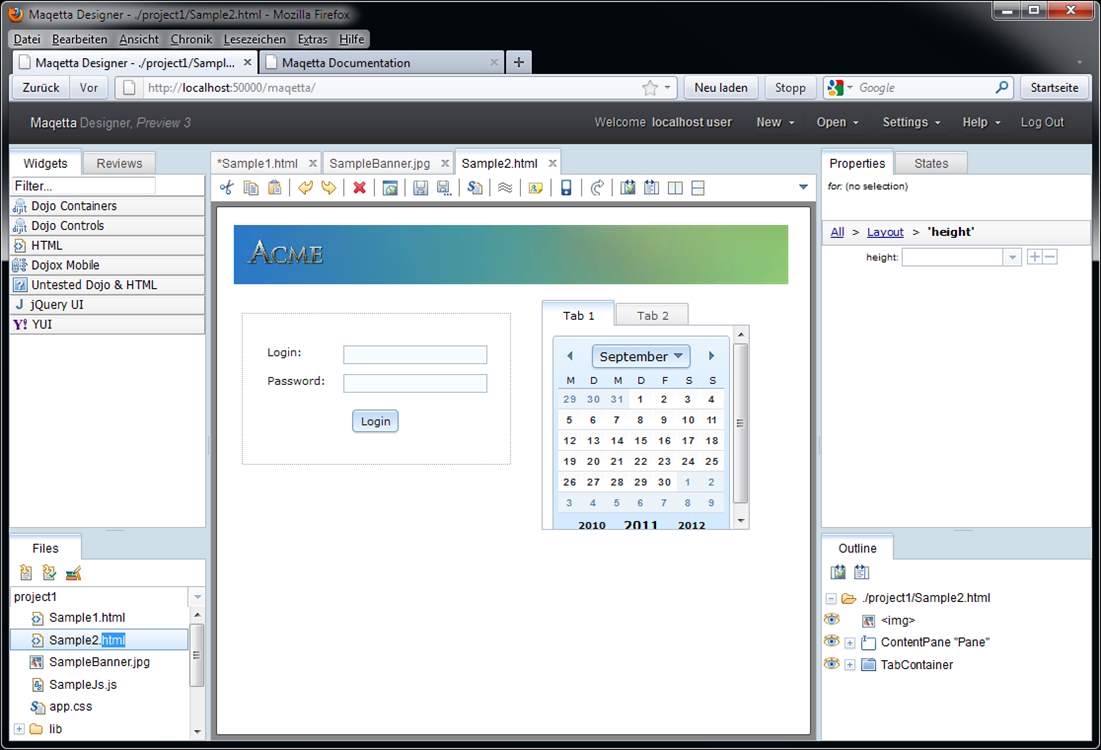Image resolution: width=1101 pixels, height=750 pixels.
Task: Close the Sample2.html editor tab
Action: point(553,163)
